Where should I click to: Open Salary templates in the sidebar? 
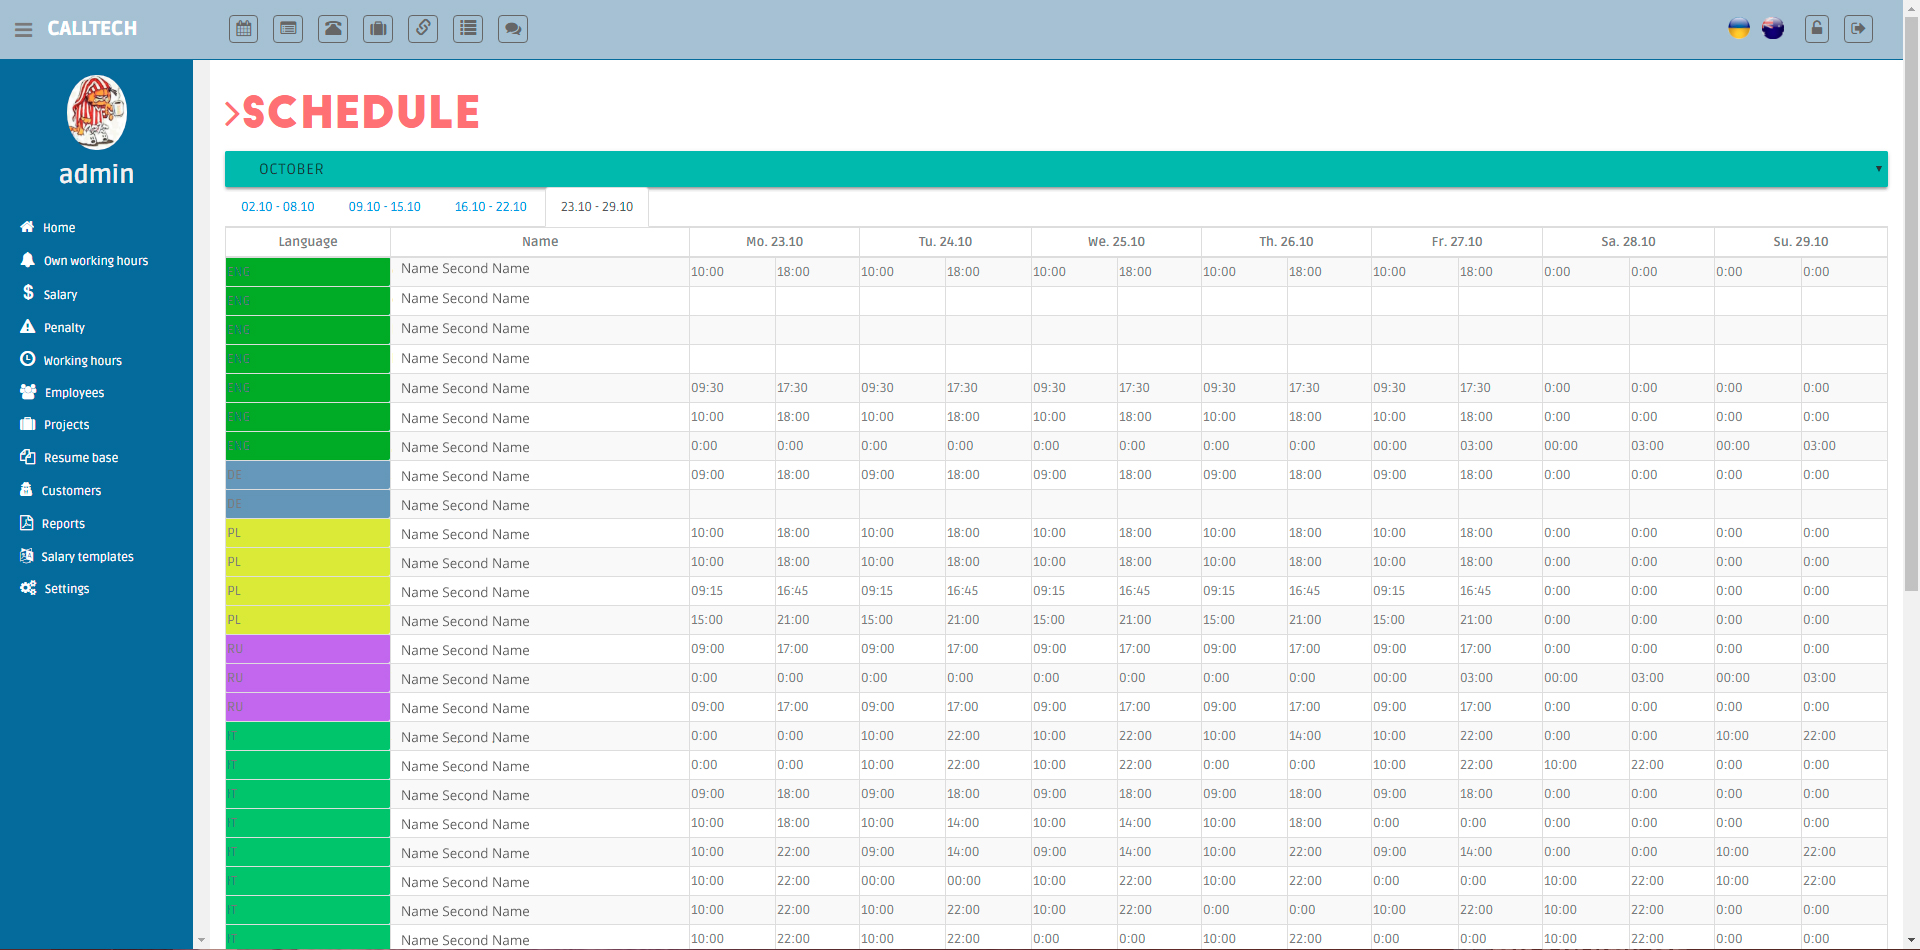pyautogui.click(x=87, y=557)
